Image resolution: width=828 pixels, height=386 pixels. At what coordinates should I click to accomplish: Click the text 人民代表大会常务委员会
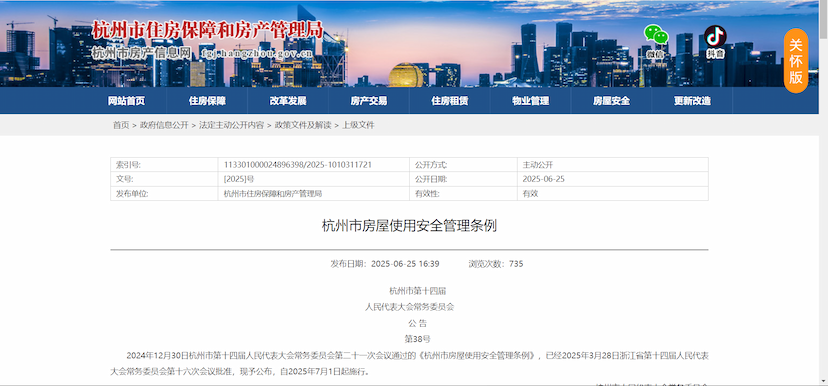point(410,307)
